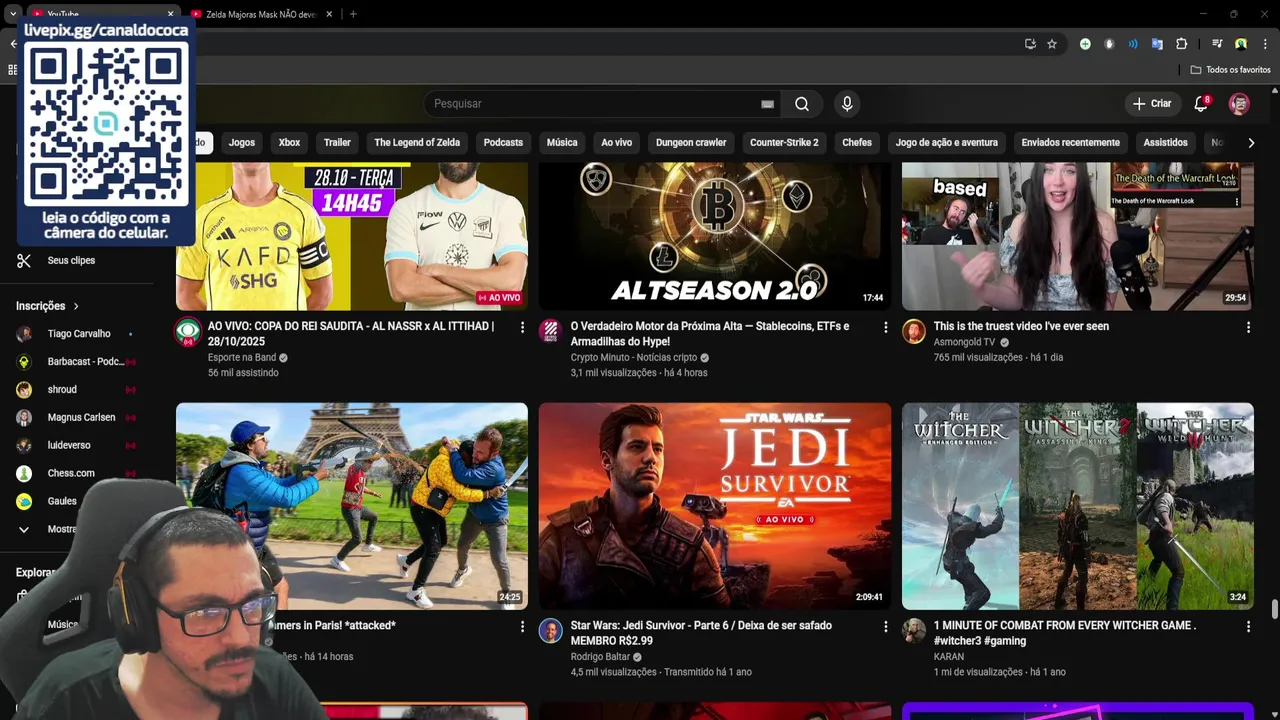This screenshot has width=1280, height=720.
Task: Activate voice search microphone icon
Action: [847, 104]
